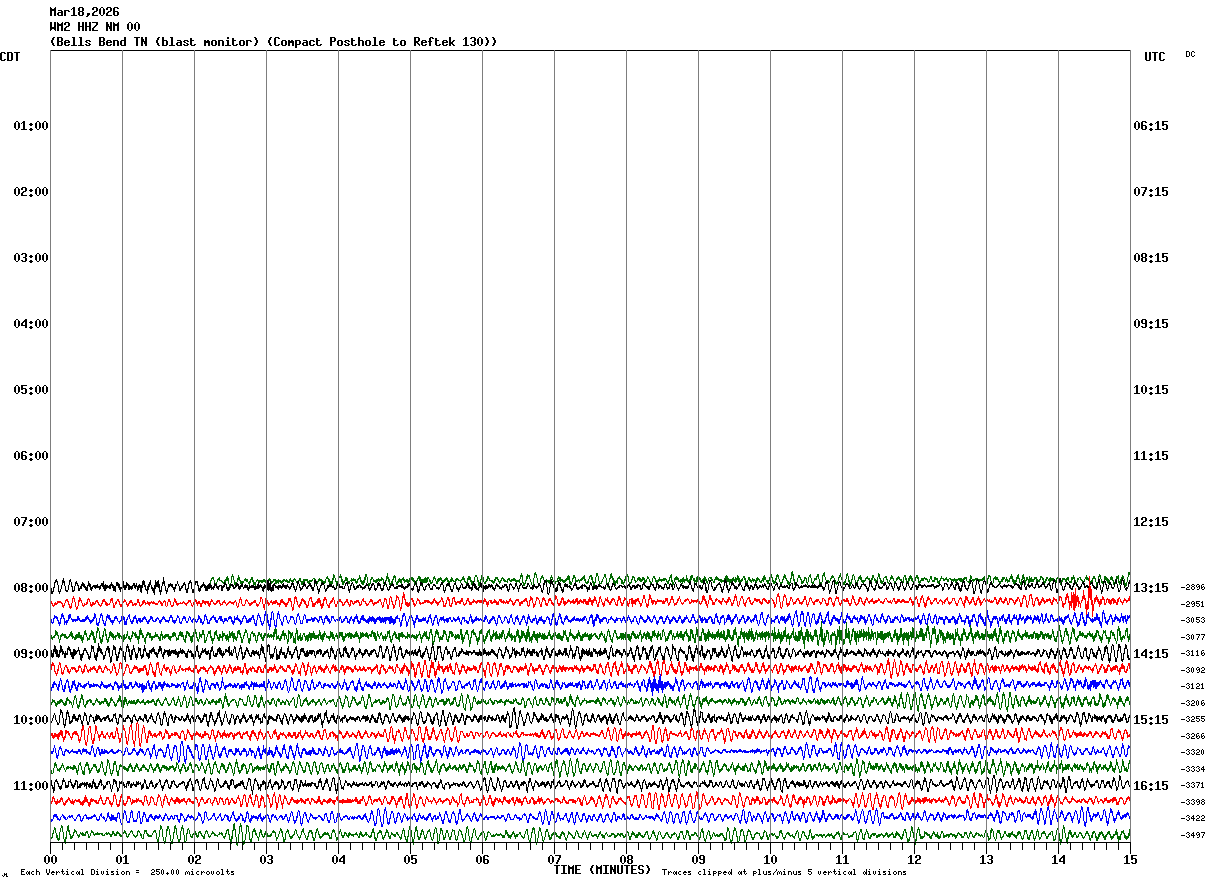1210x886 pixels.
Task: Click minute tick label '09' on time axis
Action: pos(698,860)
